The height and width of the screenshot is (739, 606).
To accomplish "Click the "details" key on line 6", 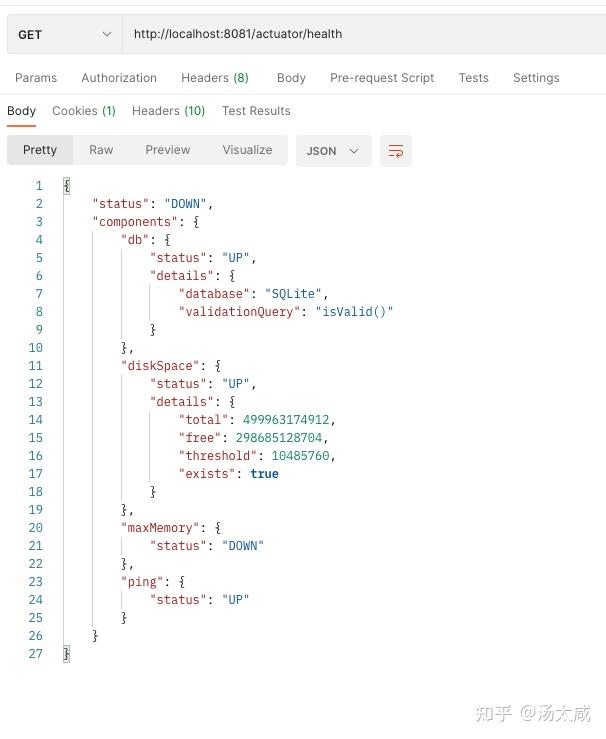I will [x=181, y=276].
